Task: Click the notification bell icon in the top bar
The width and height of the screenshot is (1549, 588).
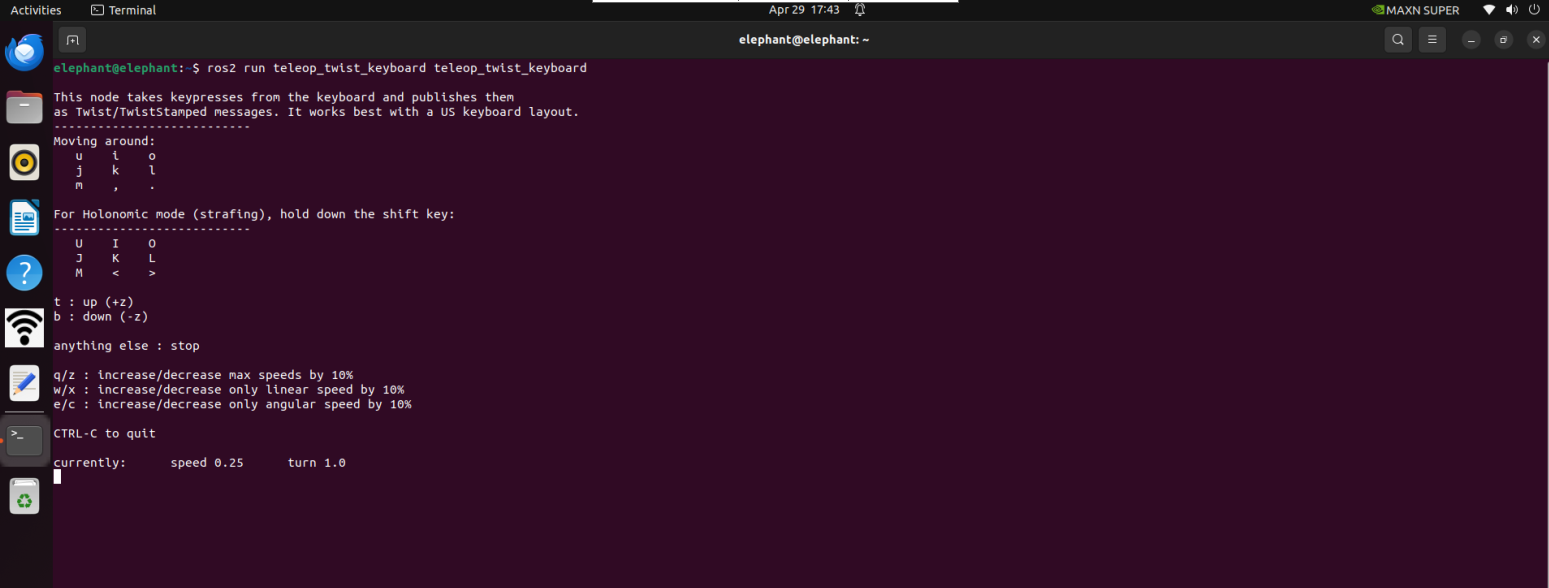Action: pos(859,10)
